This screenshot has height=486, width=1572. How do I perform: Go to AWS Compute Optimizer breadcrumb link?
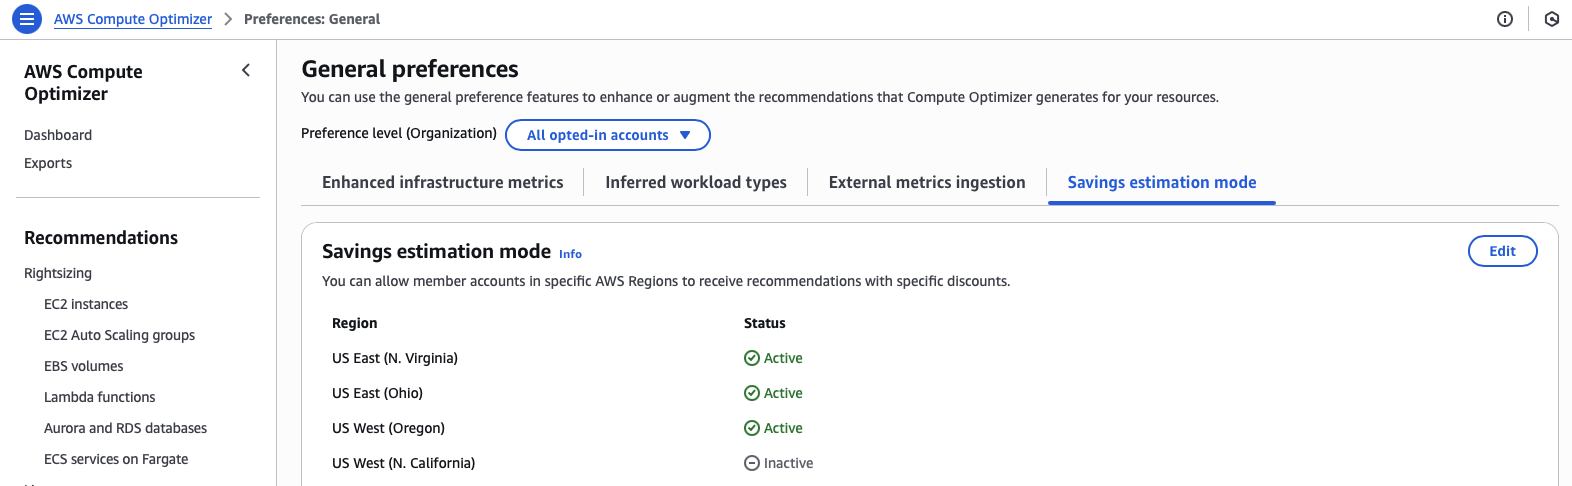(x=133, y=19)
